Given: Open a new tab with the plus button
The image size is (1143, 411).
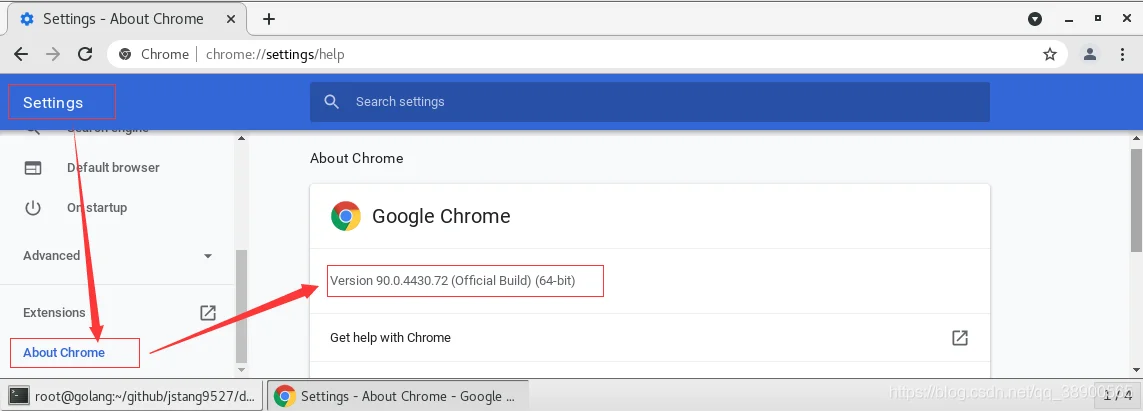Looking at the screenshot, I should (x=269, y=19).
